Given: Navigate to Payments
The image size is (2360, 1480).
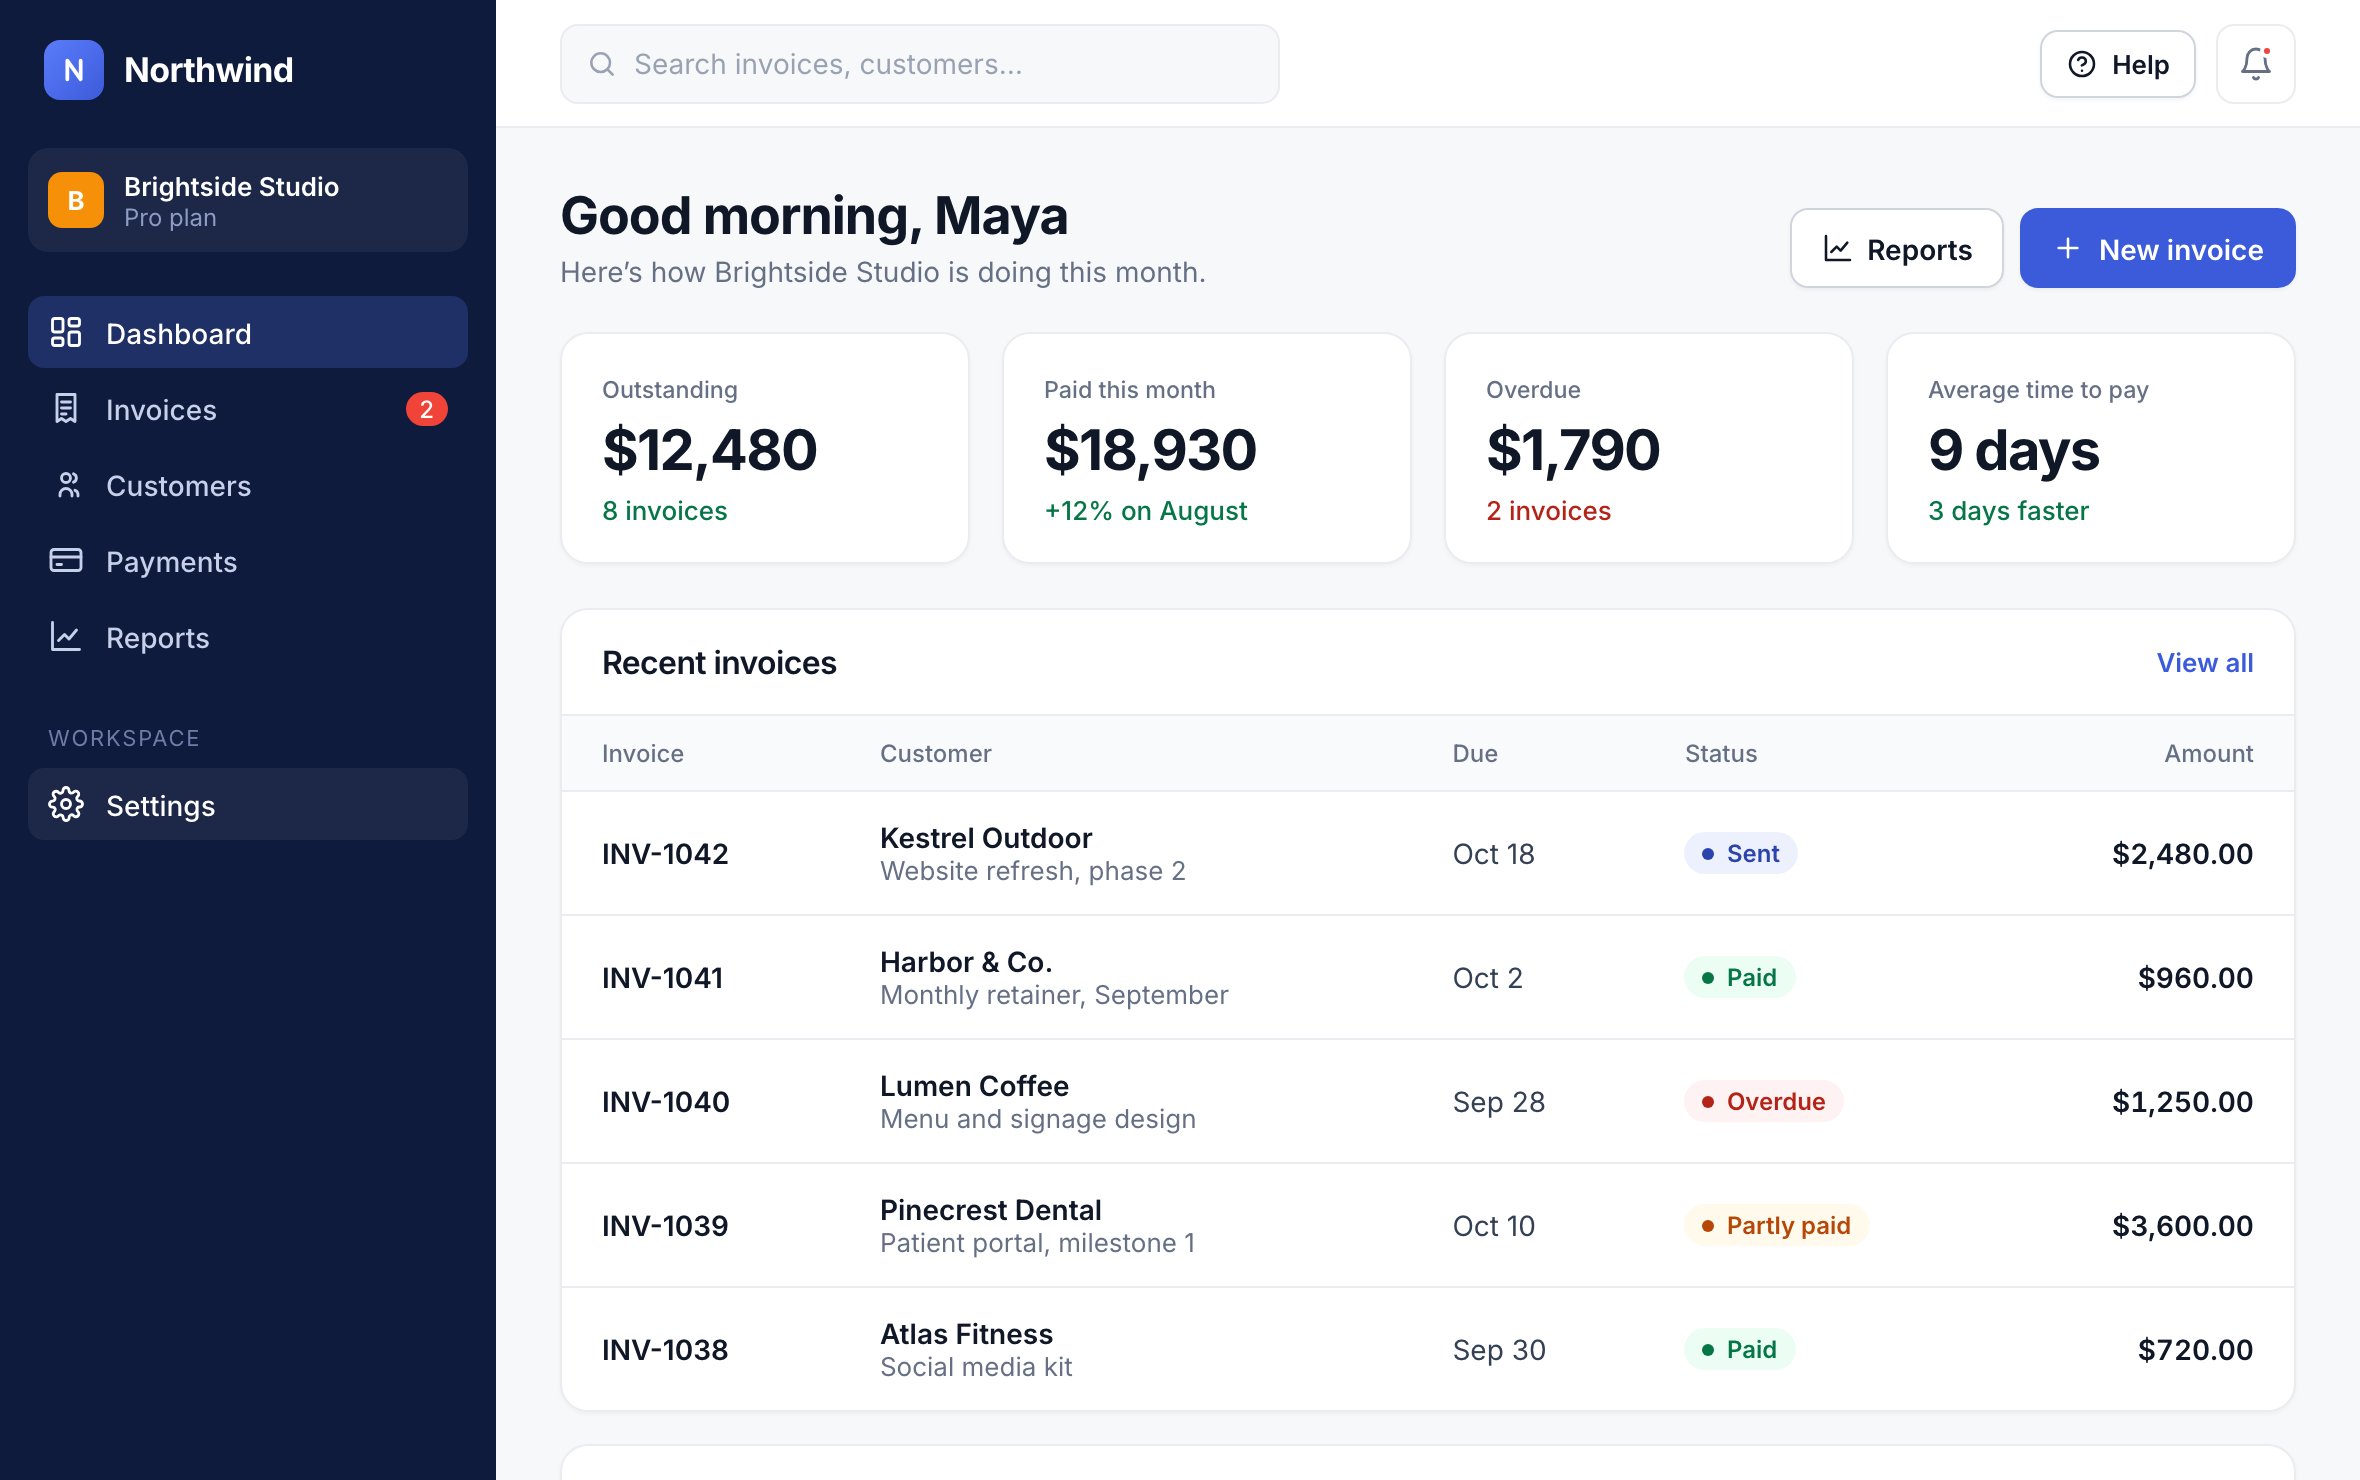Looking at the screenshot, I should (x=248, y=561).
